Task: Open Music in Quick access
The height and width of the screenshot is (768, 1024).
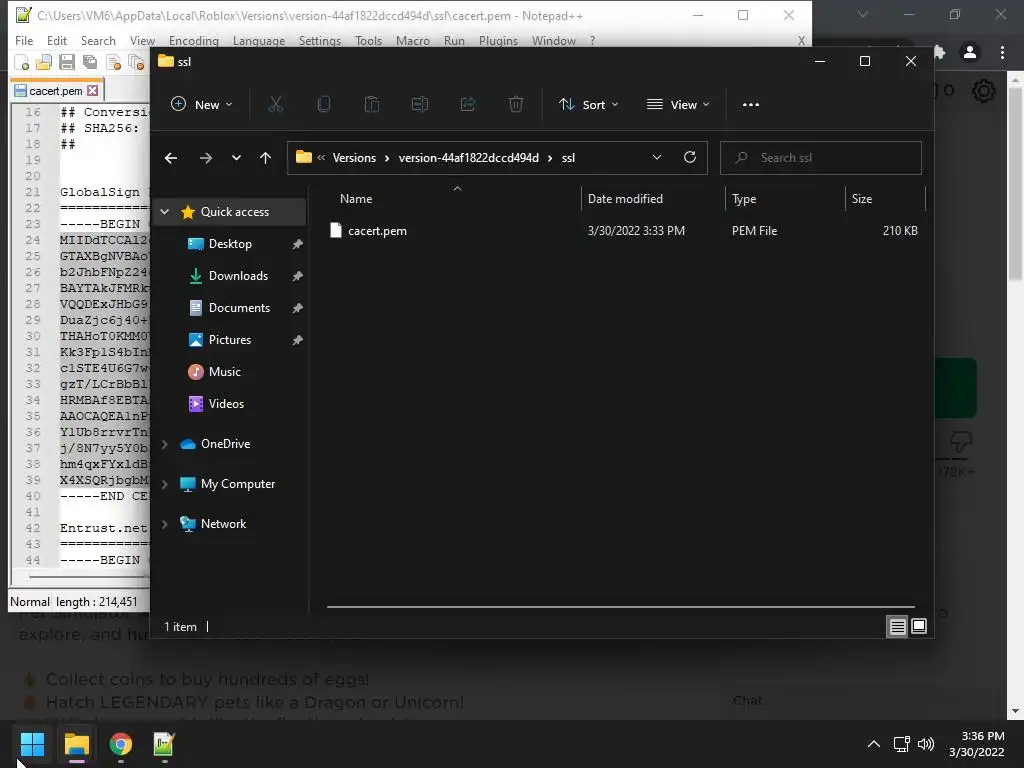Action: point(224,372)
